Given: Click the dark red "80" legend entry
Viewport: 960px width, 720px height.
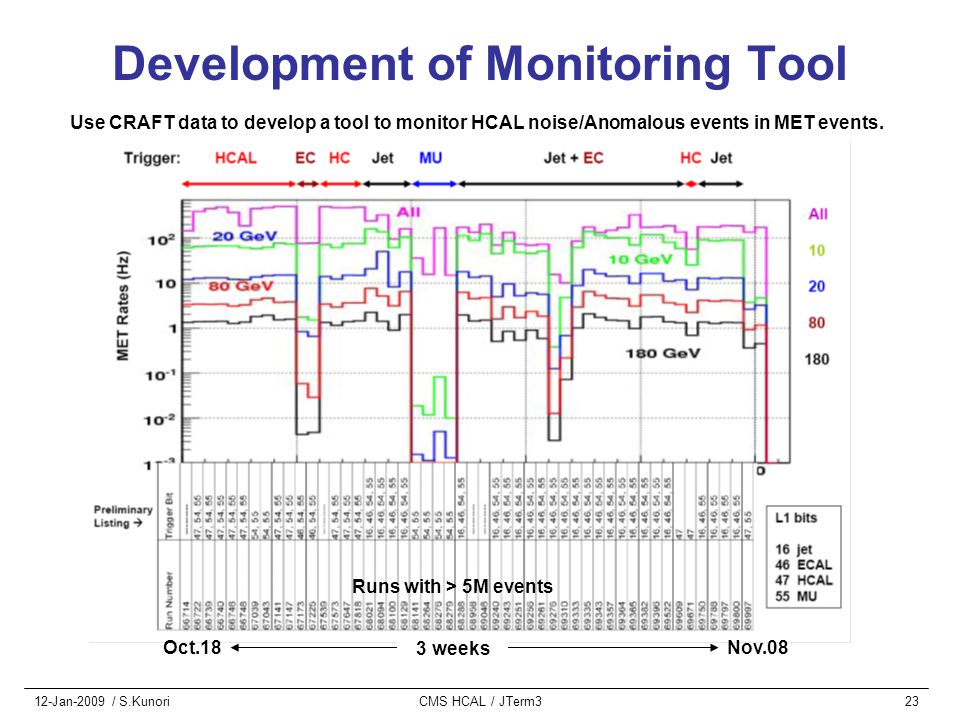Looking at the screenshot, I should pyautogui.click(x=817, y=323).
